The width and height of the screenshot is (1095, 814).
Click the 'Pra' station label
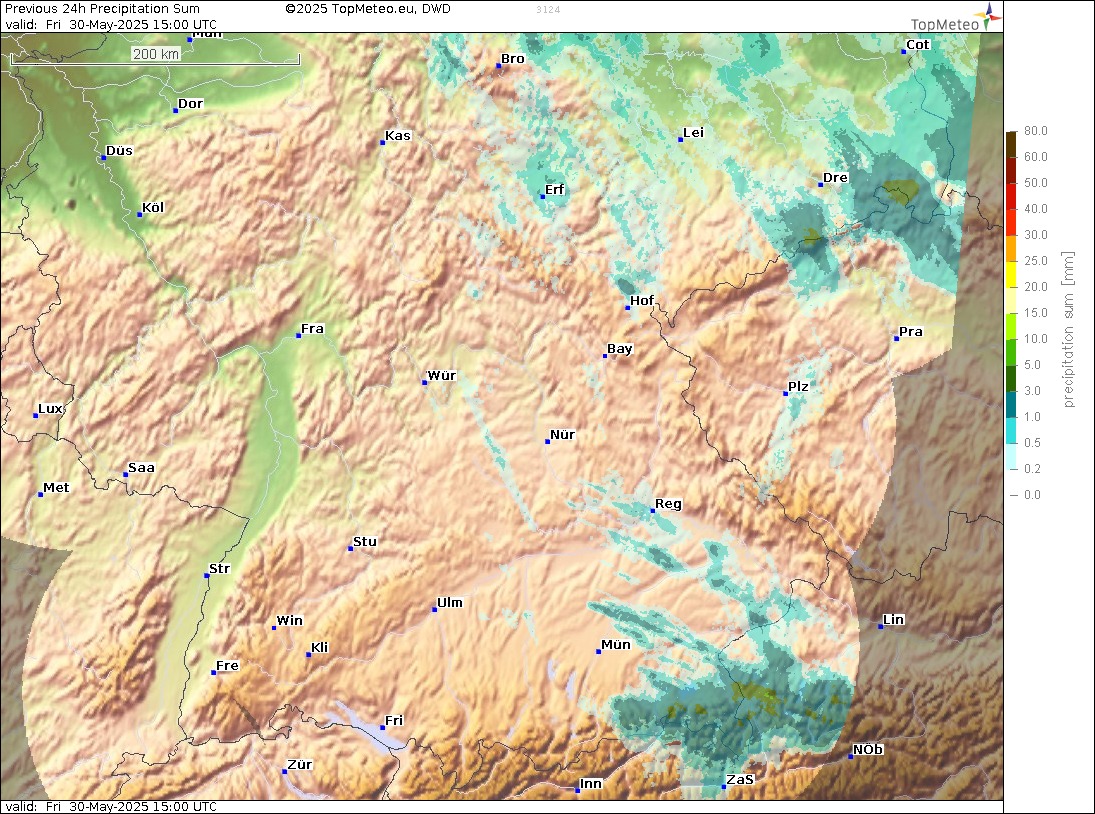pyautogui.click(x=911, y=332)
